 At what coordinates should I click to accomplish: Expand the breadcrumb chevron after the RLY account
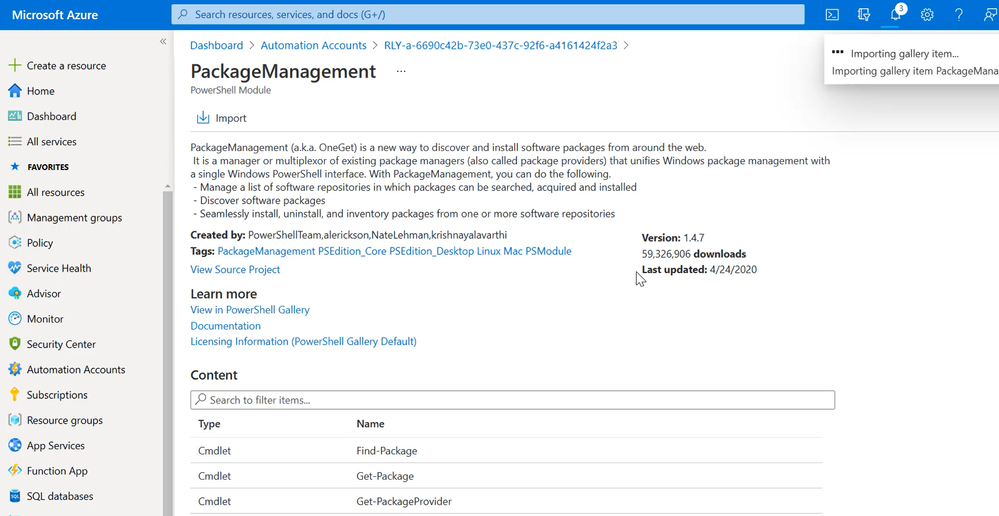pos(627,46)
